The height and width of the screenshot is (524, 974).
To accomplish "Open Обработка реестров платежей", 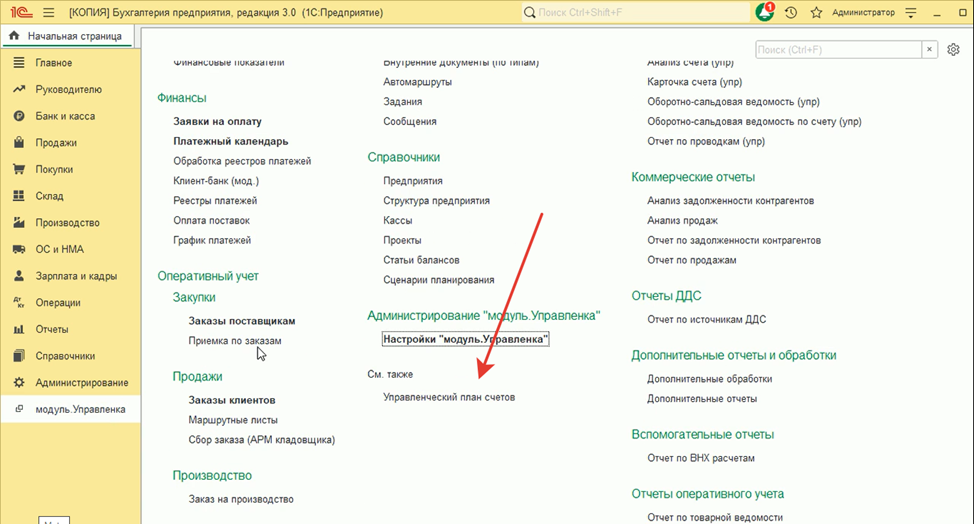I will 242,161.
